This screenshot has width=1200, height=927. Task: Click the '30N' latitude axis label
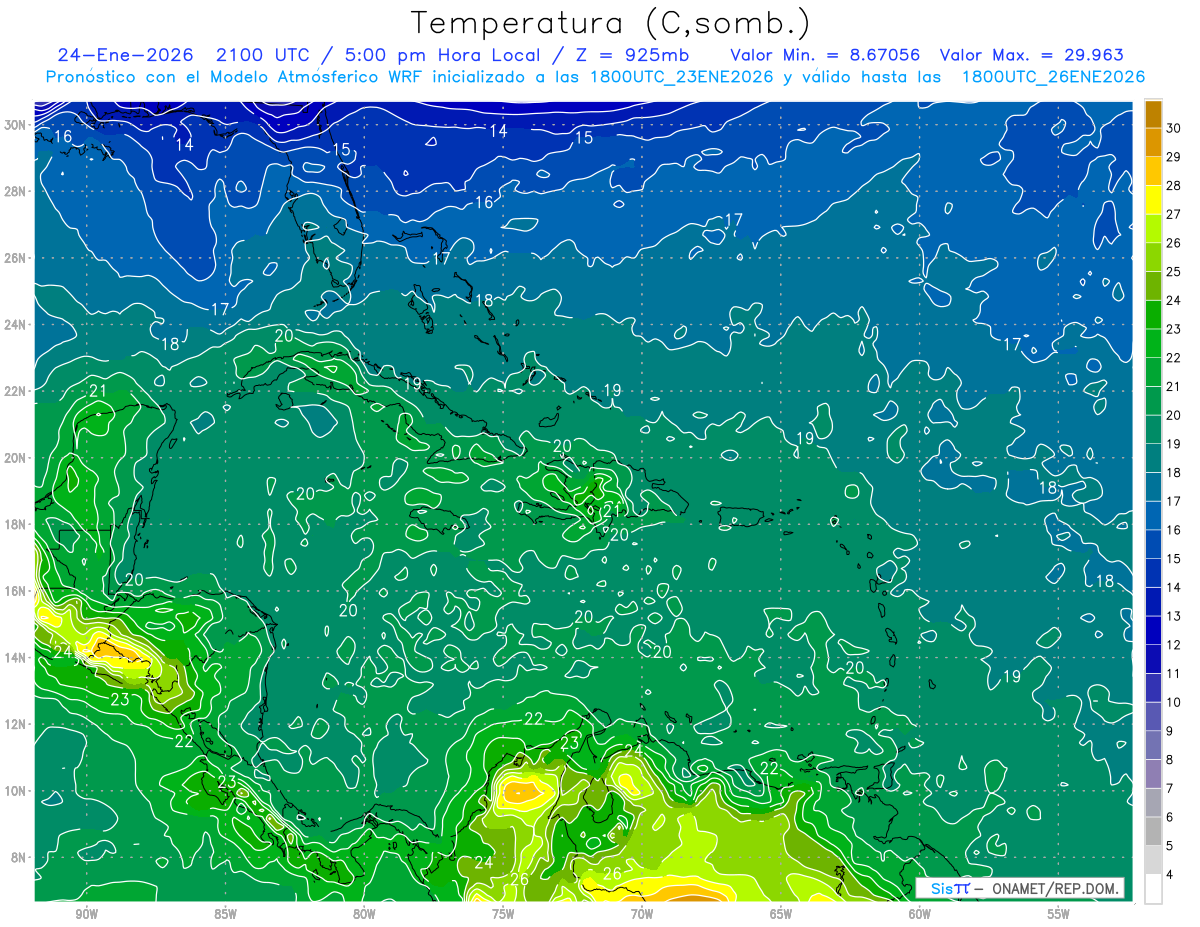pyautogui.click(x=16, y=125)
